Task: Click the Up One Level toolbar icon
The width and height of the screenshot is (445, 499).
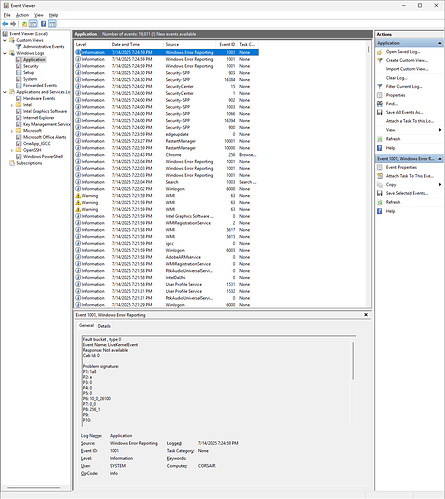Action: [24, 24]
